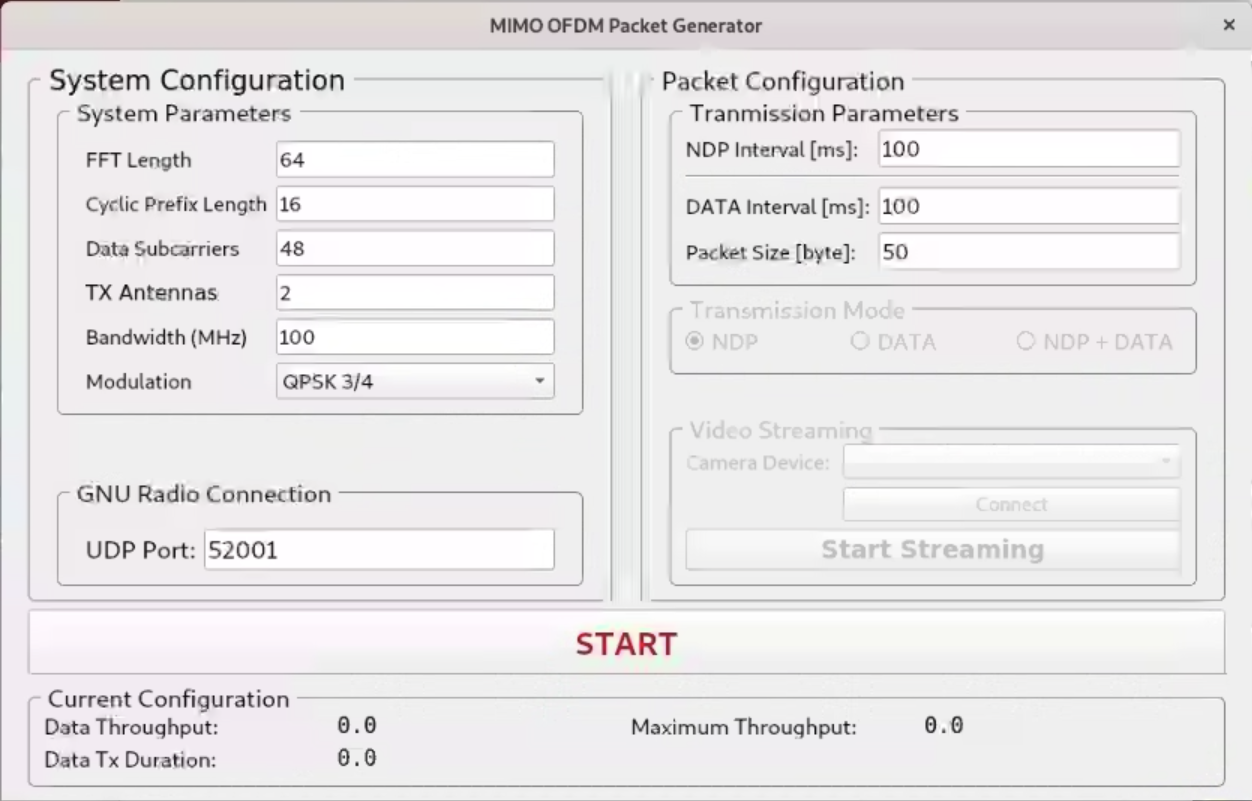The width and height of the screenshot is (1252, 801).
Task: Click the Modulation dropdown arrow
Action: 539,381
